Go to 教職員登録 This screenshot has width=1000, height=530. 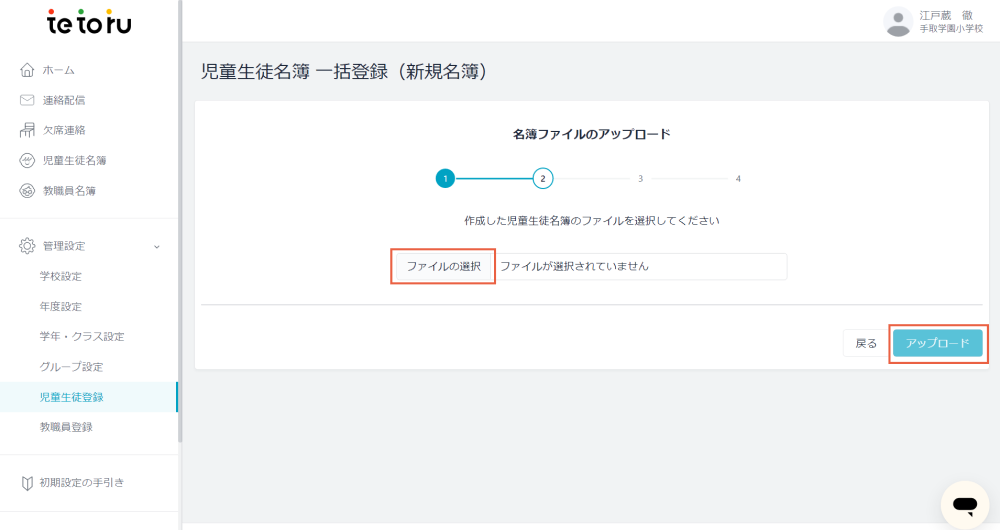[66, 427]
